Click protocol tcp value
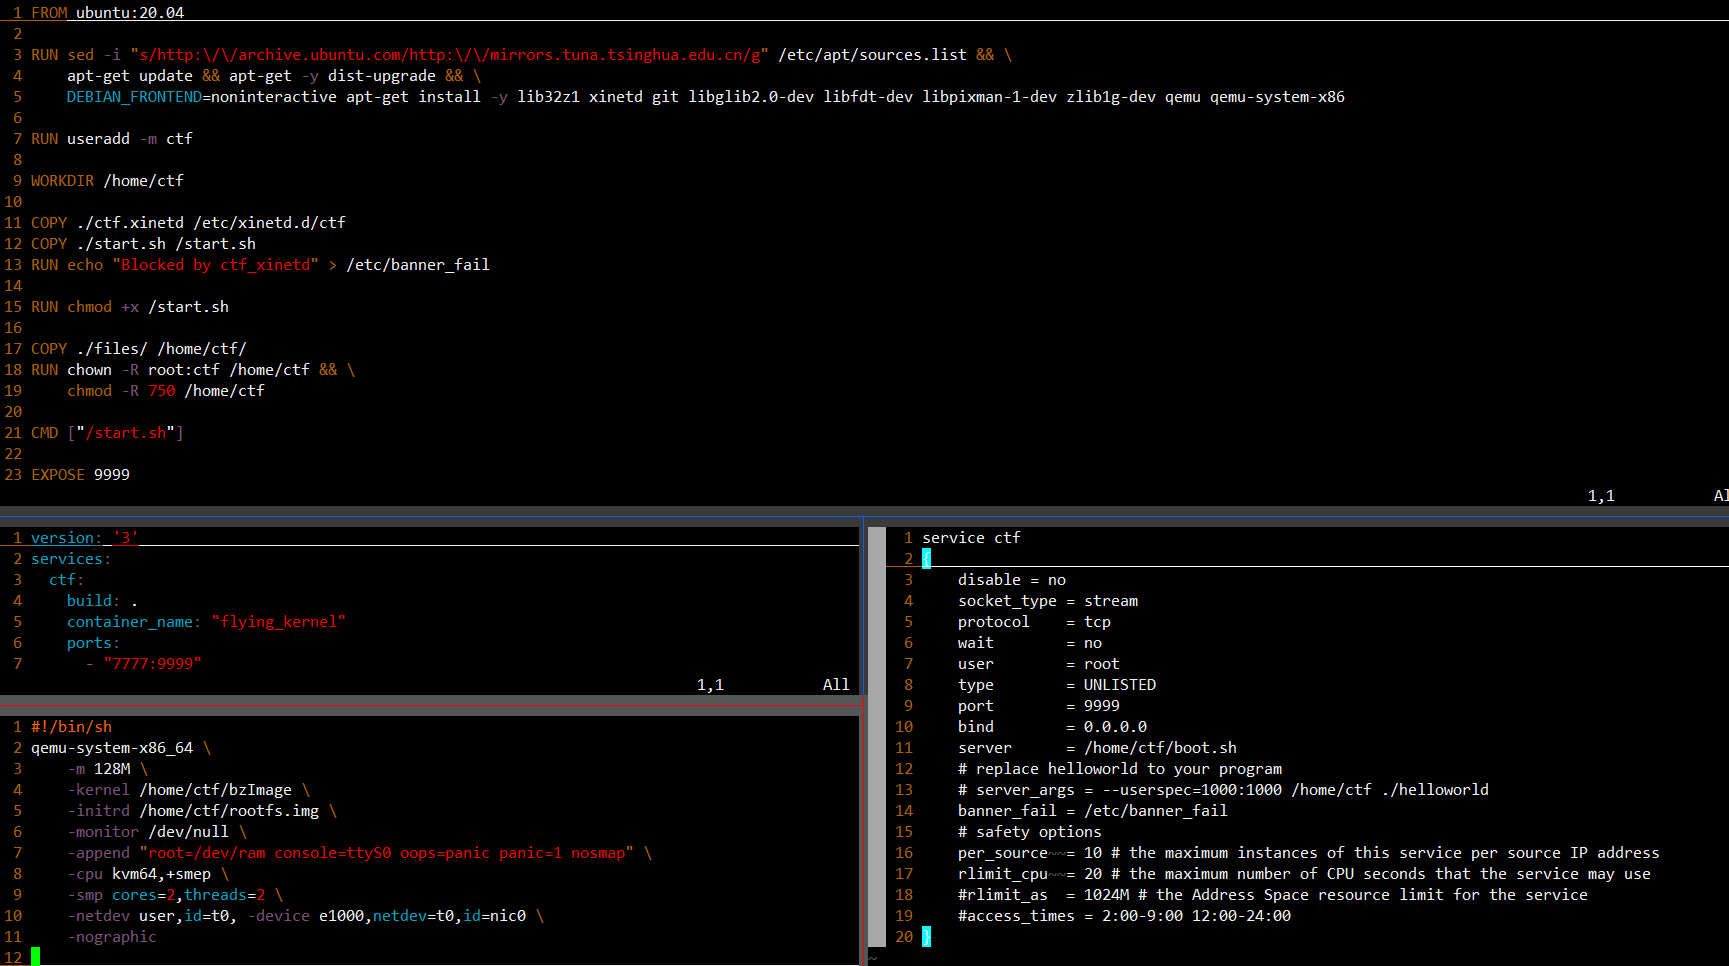The width and height of the screenshot is (1729, 966). [1097, 622]
